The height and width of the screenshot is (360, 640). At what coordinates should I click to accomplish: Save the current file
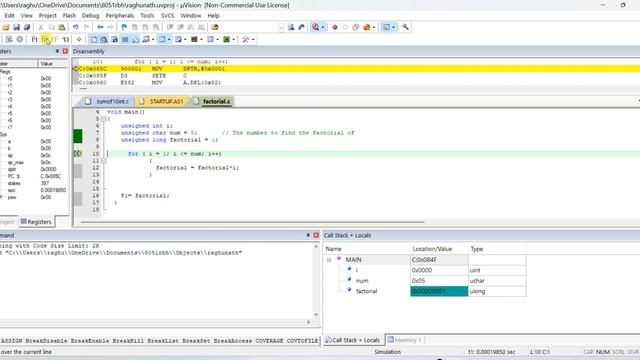[x=16, y=27]
